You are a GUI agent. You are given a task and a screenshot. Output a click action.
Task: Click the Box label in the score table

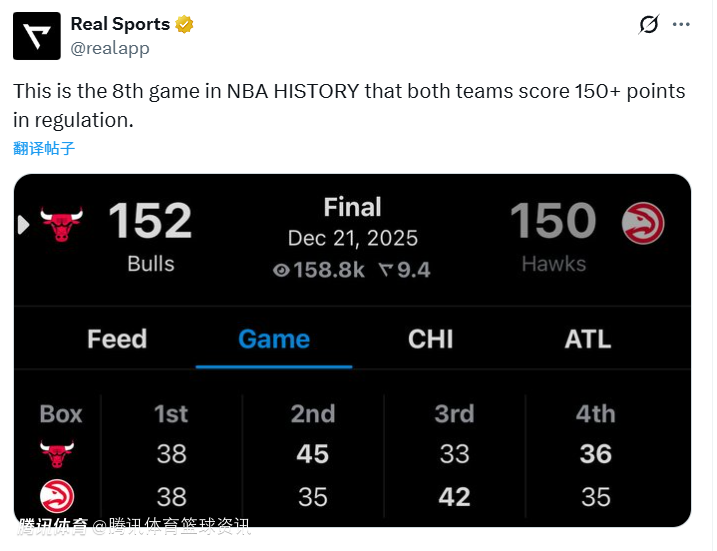(61, 414)
